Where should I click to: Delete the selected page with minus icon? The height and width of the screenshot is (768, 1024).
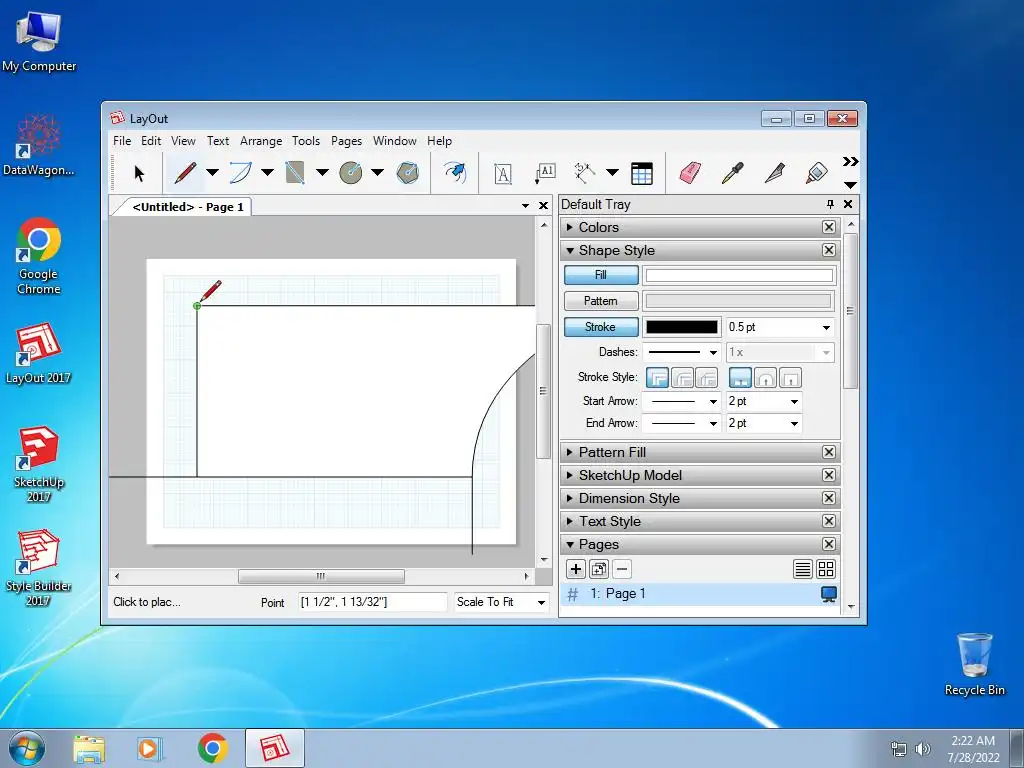point(622,569)
